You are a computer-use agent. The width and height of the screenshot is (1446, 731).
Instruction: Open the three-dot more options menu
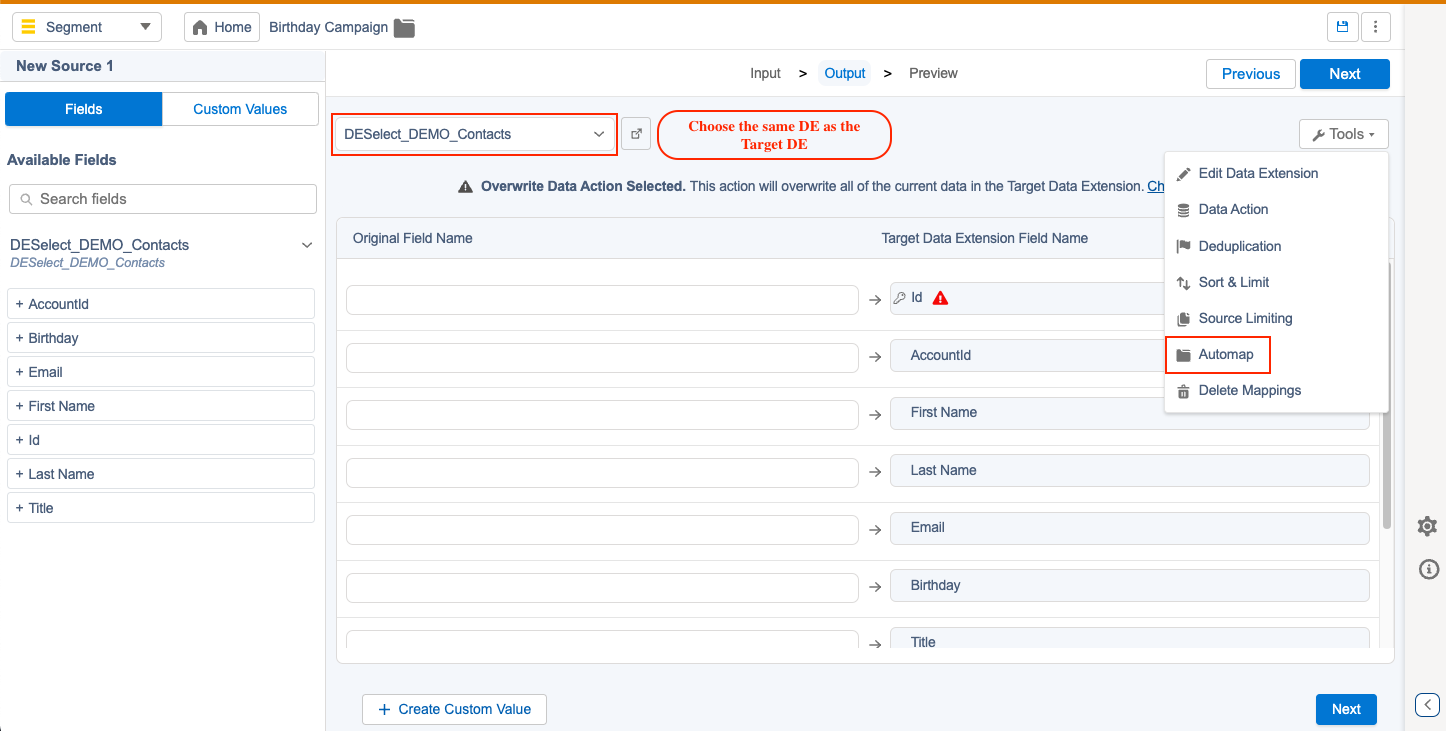coord(1376,27)
